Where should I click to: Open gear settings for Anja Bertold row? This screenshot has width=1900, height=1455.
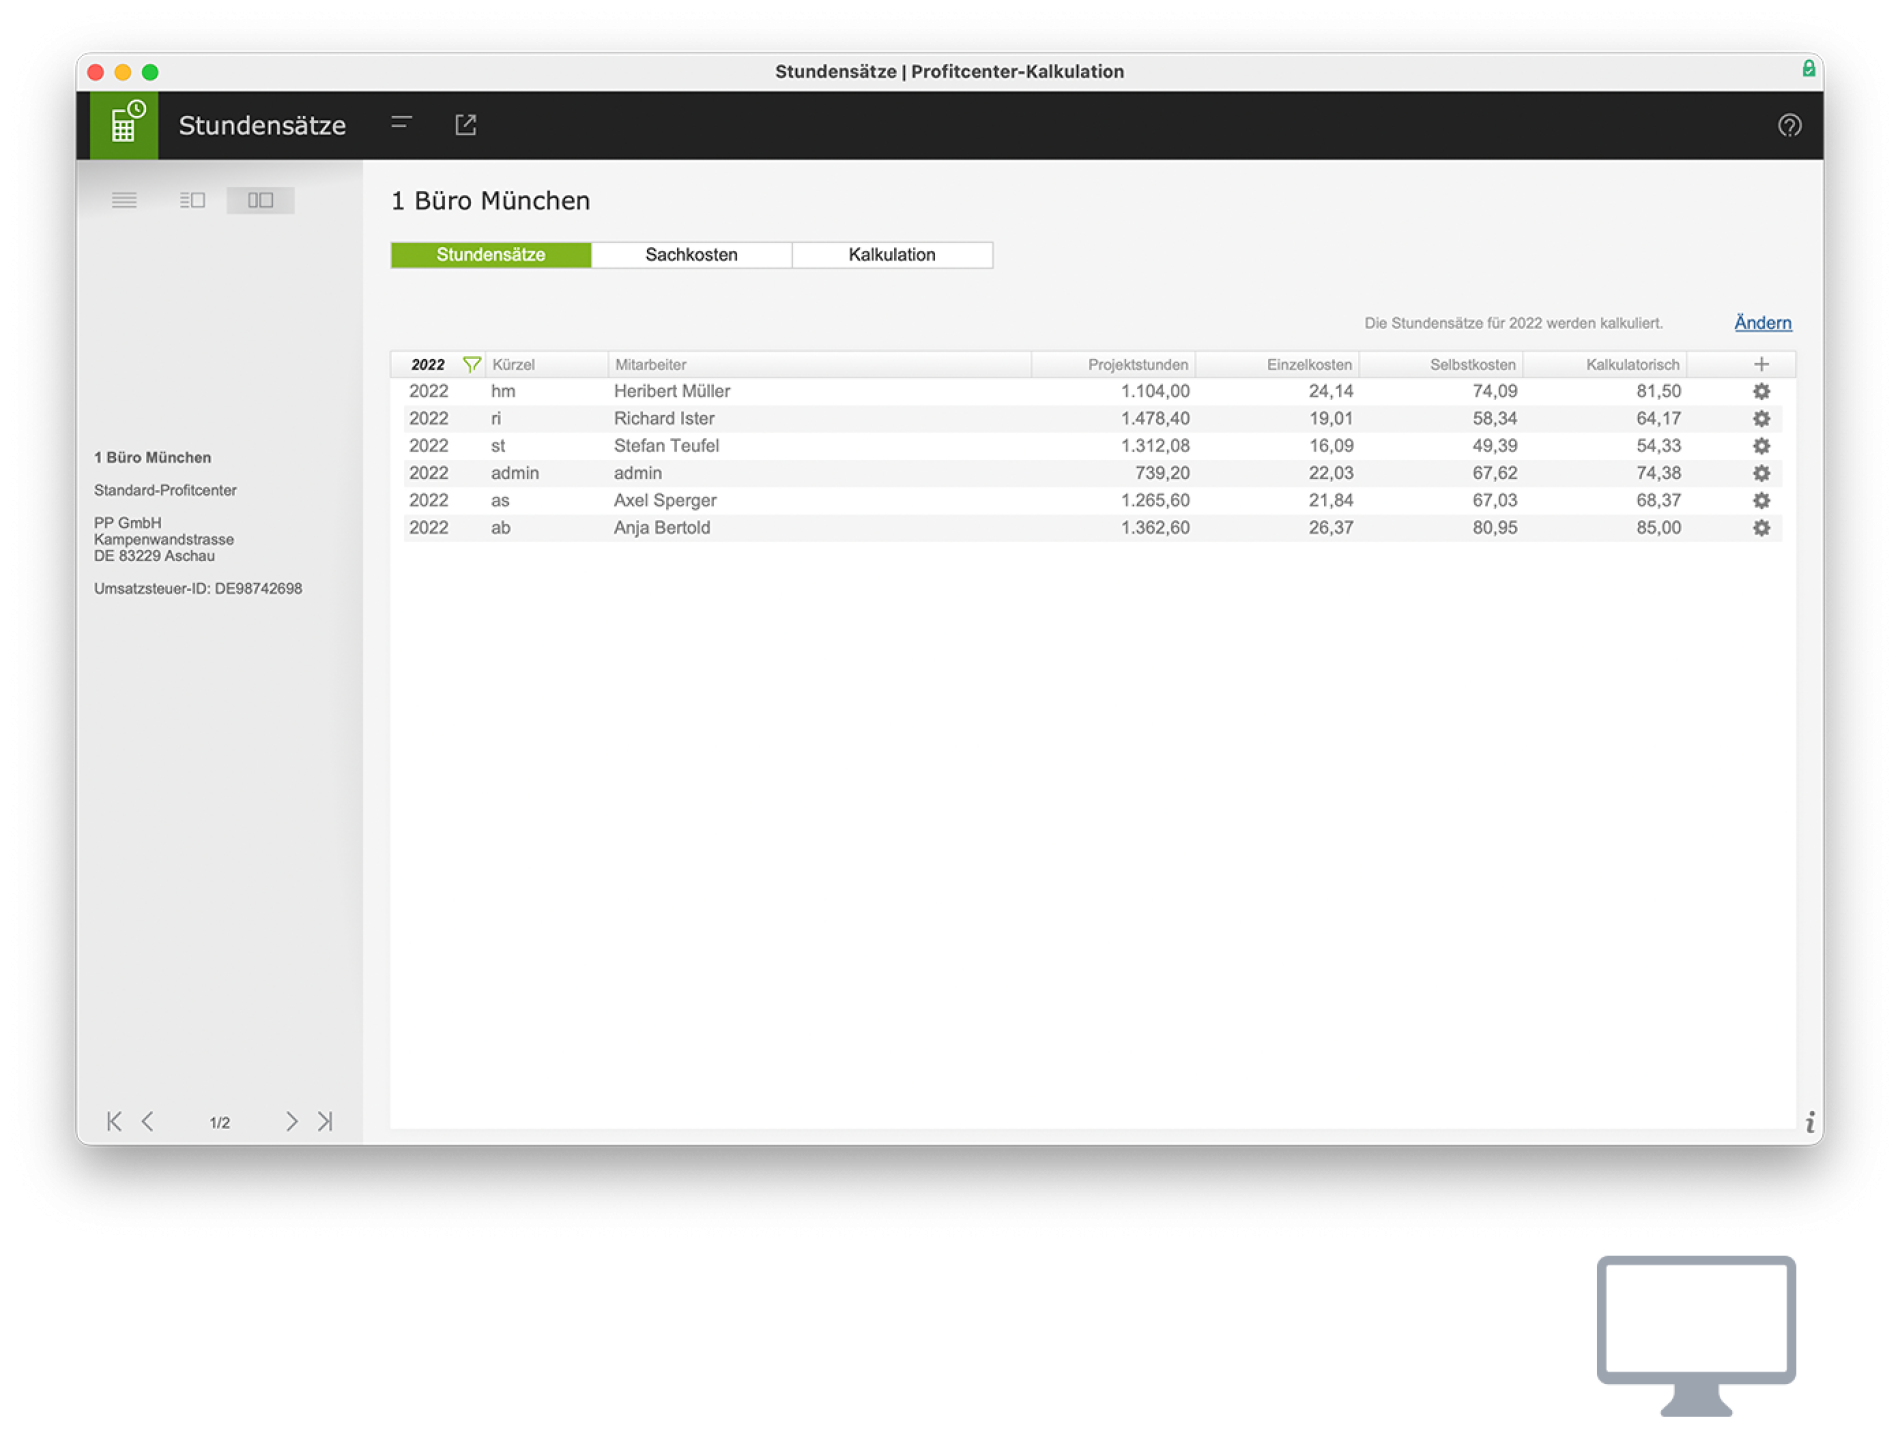pyautogui.click(x=1761, y=527)
